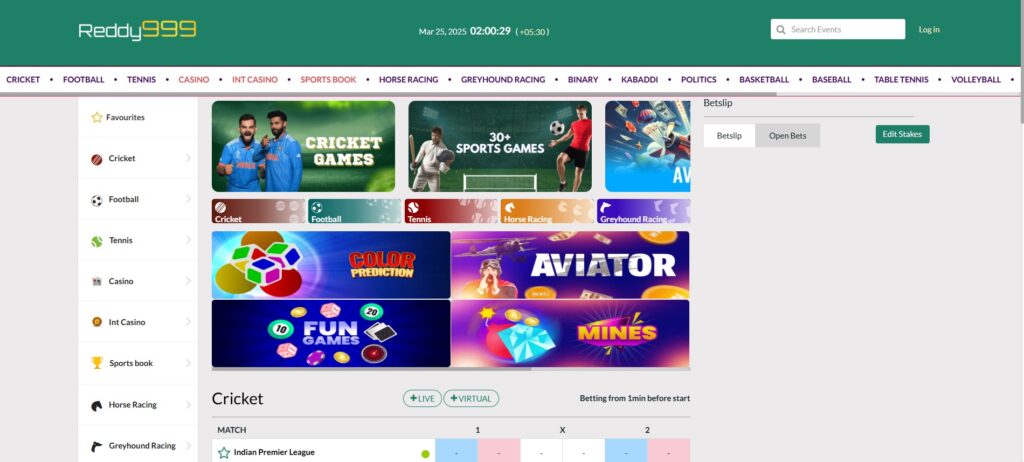The image size is (1024, 462).
Task: Expand the Casino sidebar chevron
Action: coord(188,281)
